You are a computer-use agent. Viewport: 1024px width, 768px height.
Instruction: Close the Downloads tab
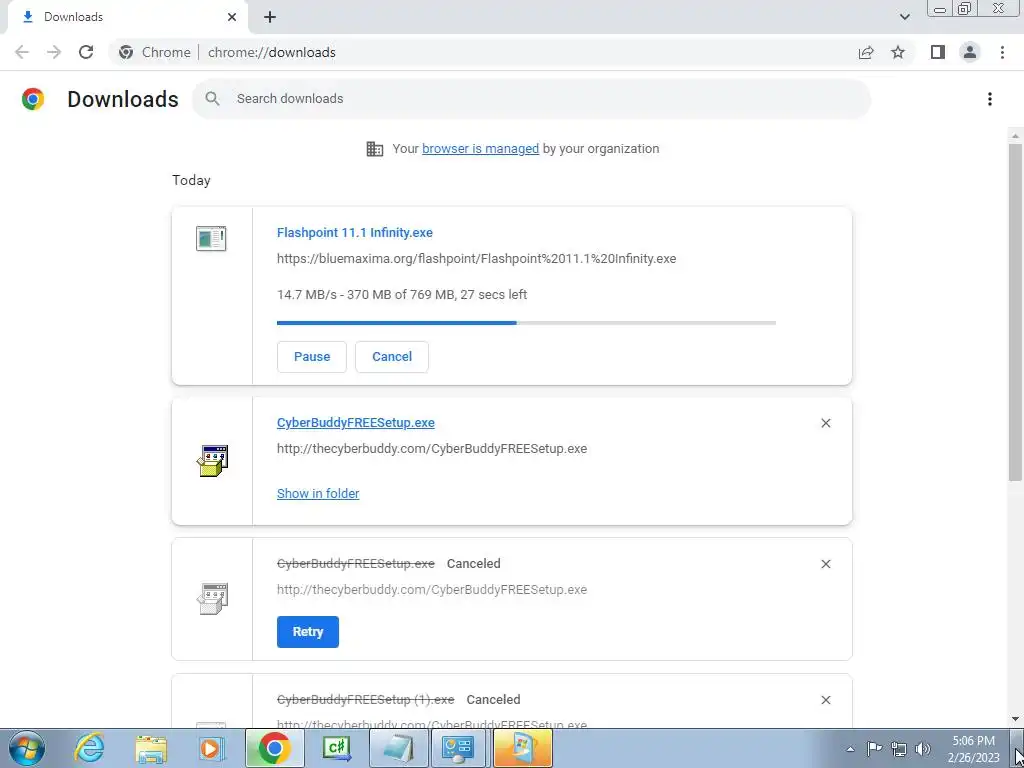tap(232, 17)
